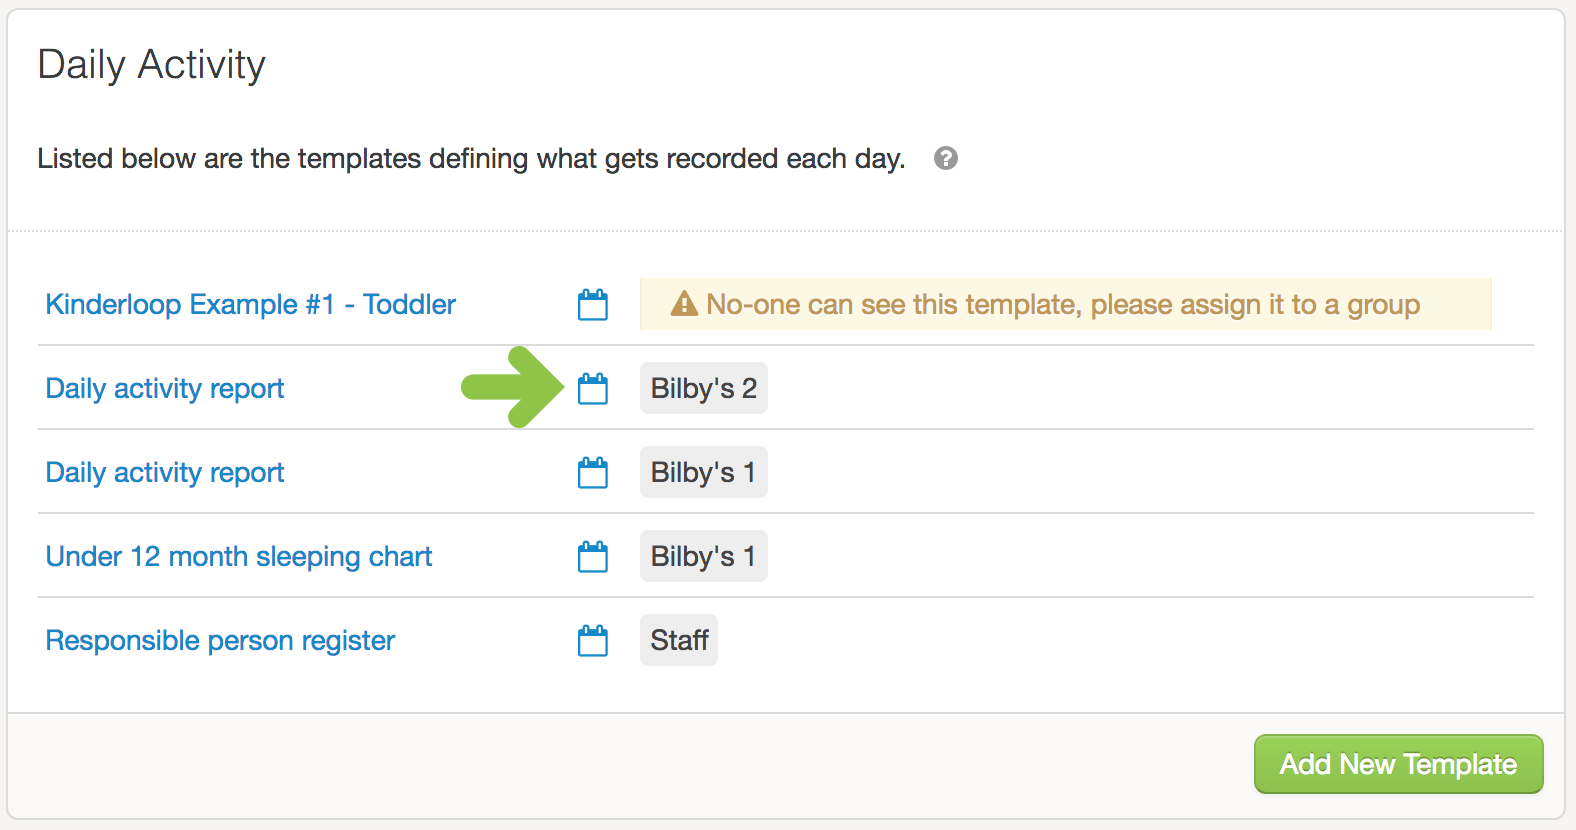Click the 'No-one can see this template' warning
The image size is (1576, 830).
coord(1062,304)
